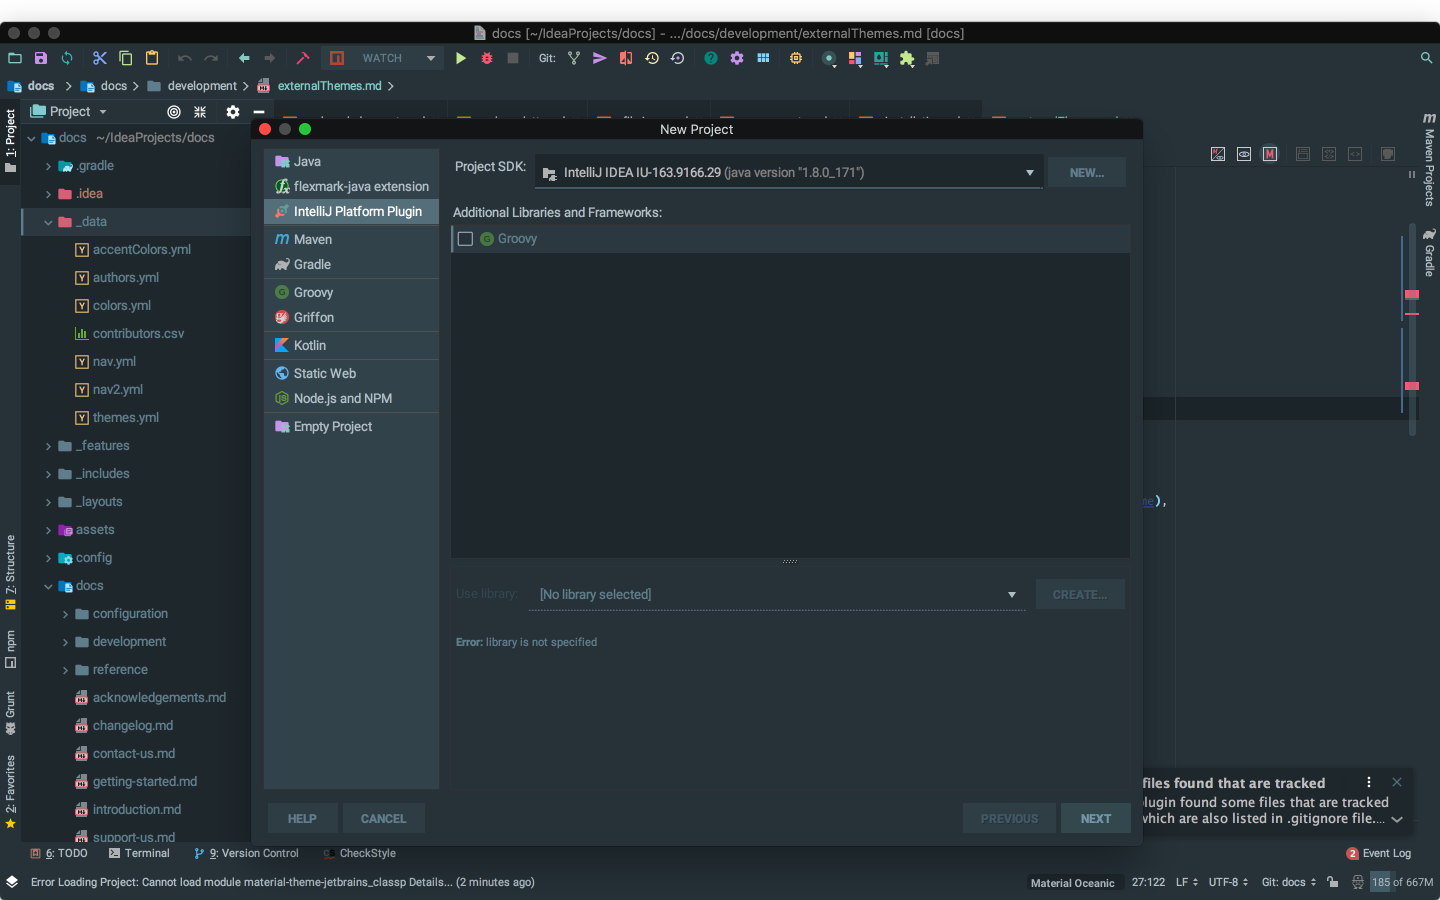Select Node.js and NPM project type
Image resolution: width=1440 pixels, height=900 pixels.
click(351, 398)
